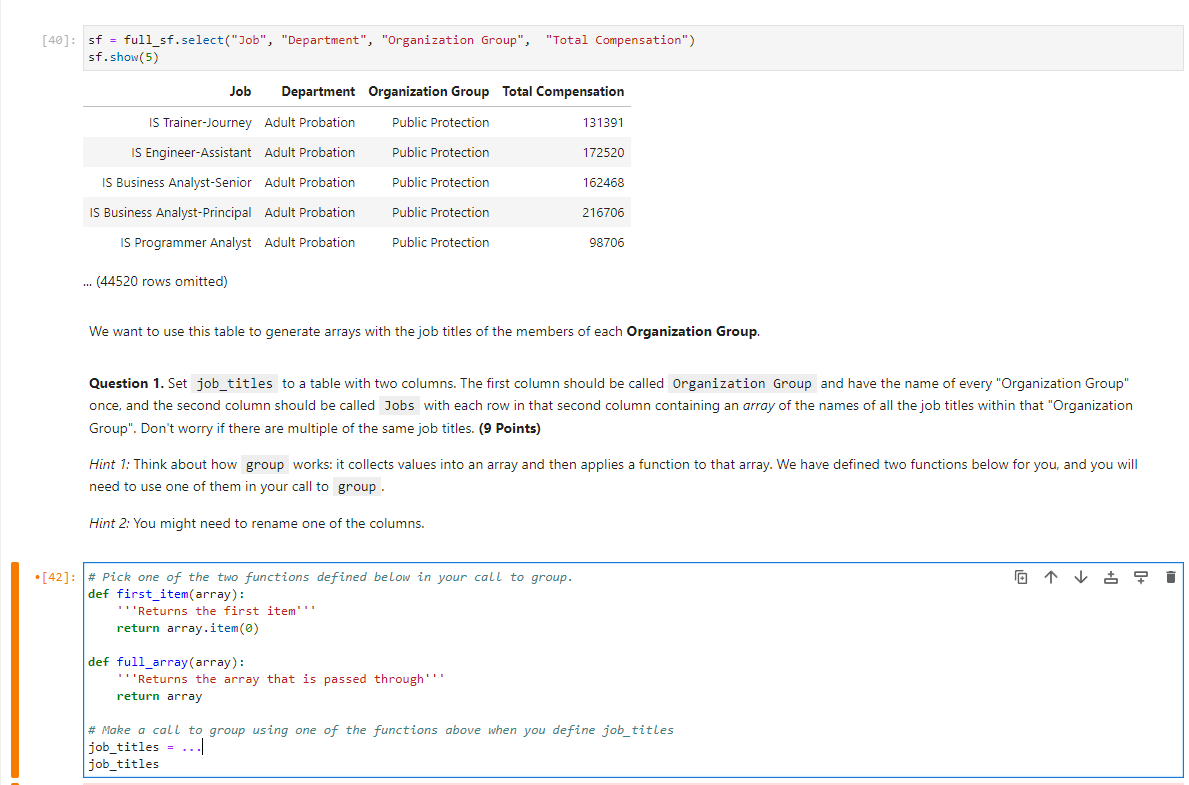
Task: Duplicate the cell using the copy icon
Action: point(1021,577)
